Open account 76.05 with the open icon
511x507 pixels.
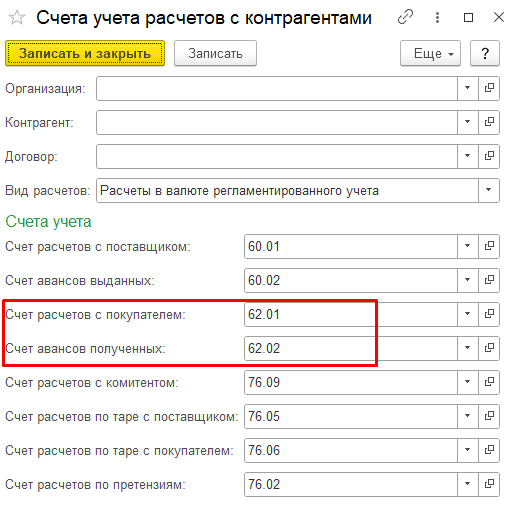pyautogui.click(x=489, y=416)
